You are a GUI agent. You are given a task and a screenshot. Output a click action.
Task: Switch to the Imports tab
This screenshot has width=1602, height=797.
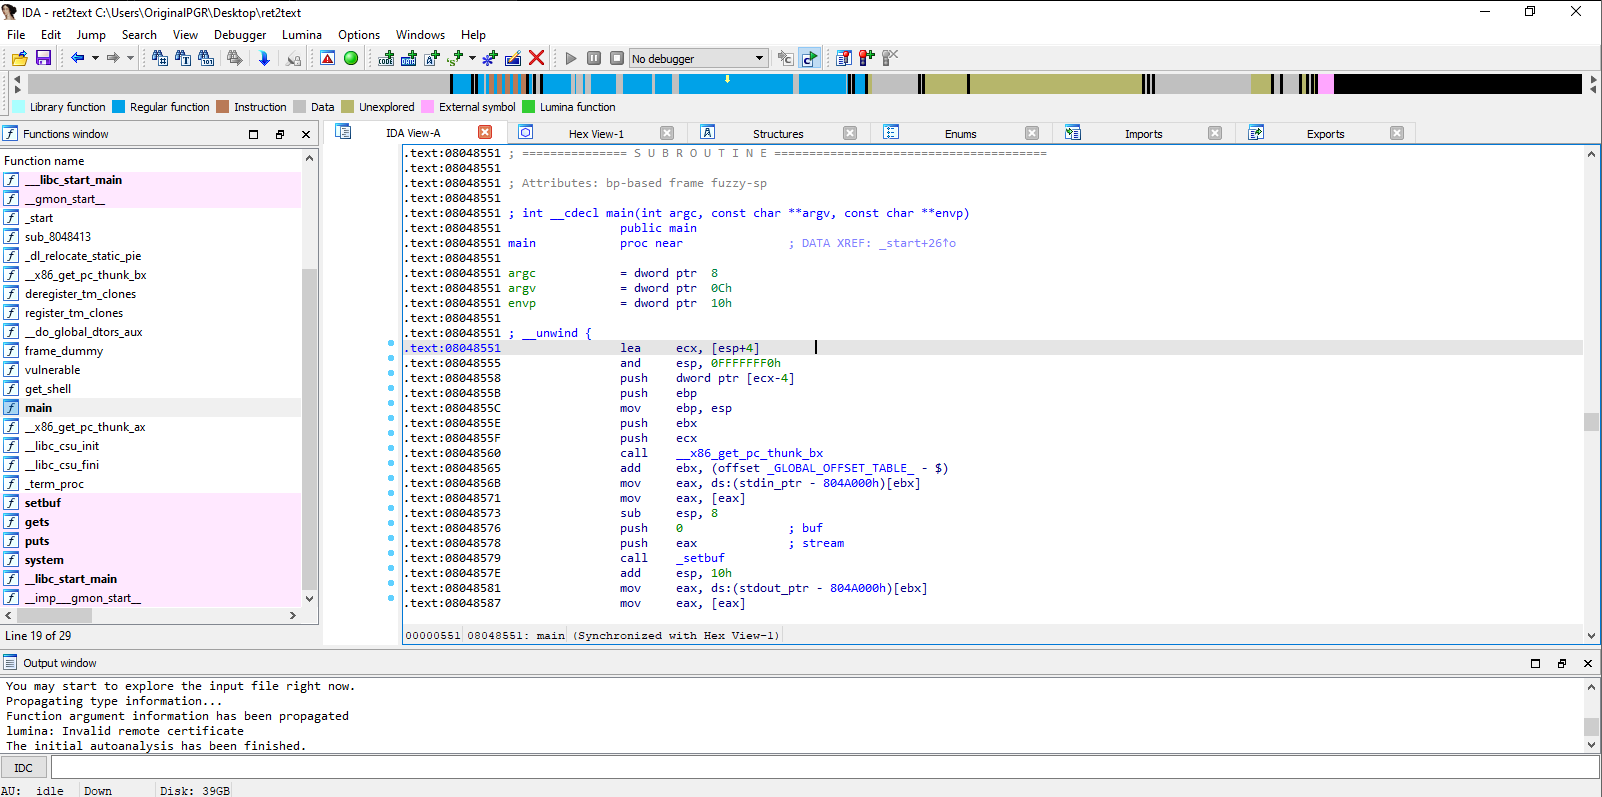[1143, 133]
